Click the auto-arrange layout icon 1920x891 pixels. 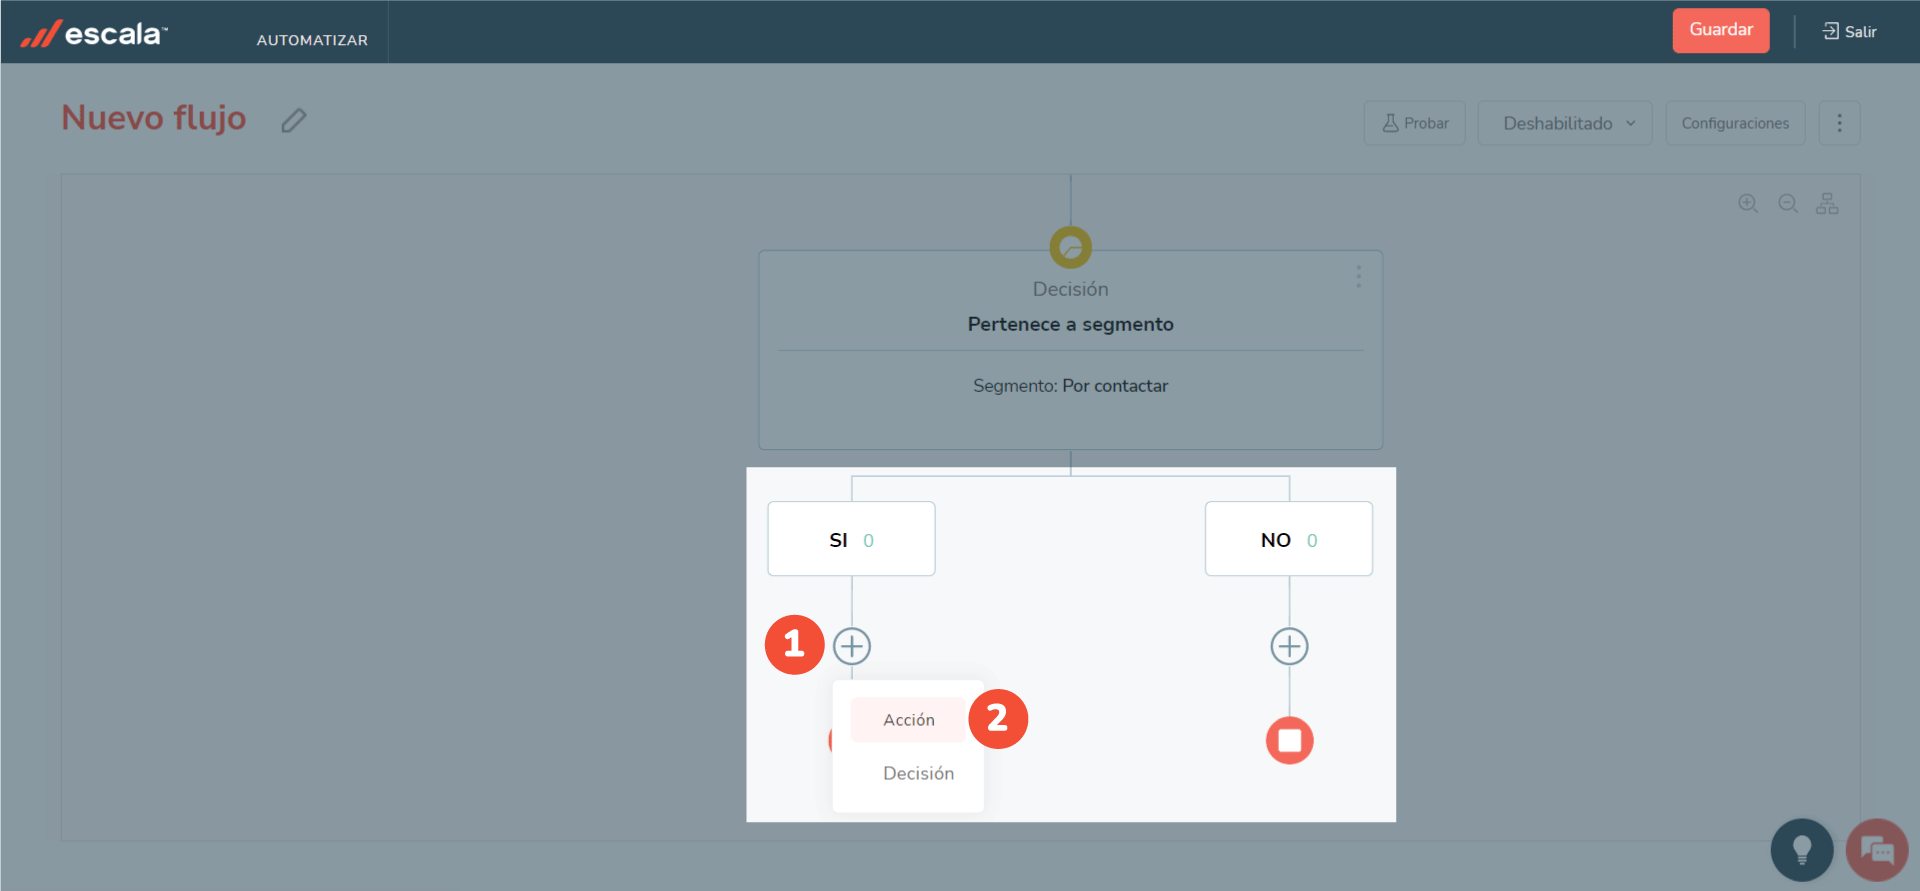tap(1827, 203)
